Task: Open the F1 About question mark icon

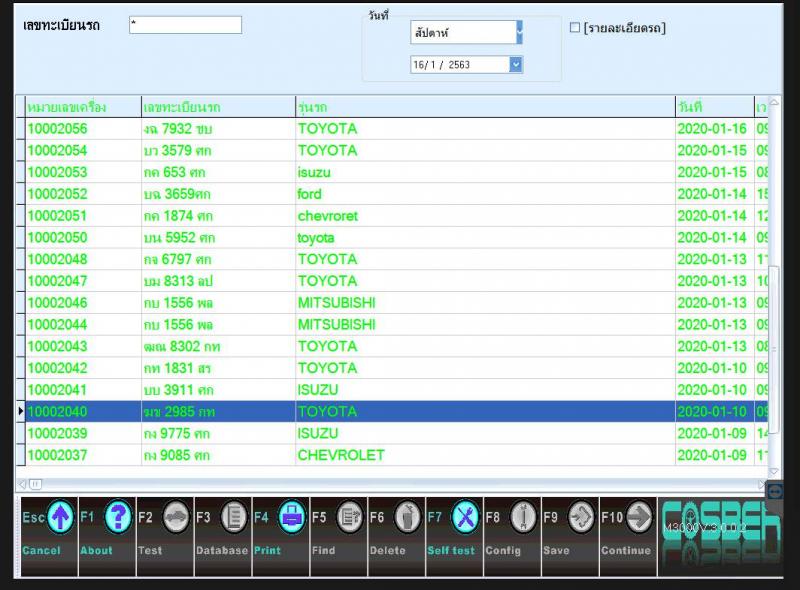Action: [118, 517]
